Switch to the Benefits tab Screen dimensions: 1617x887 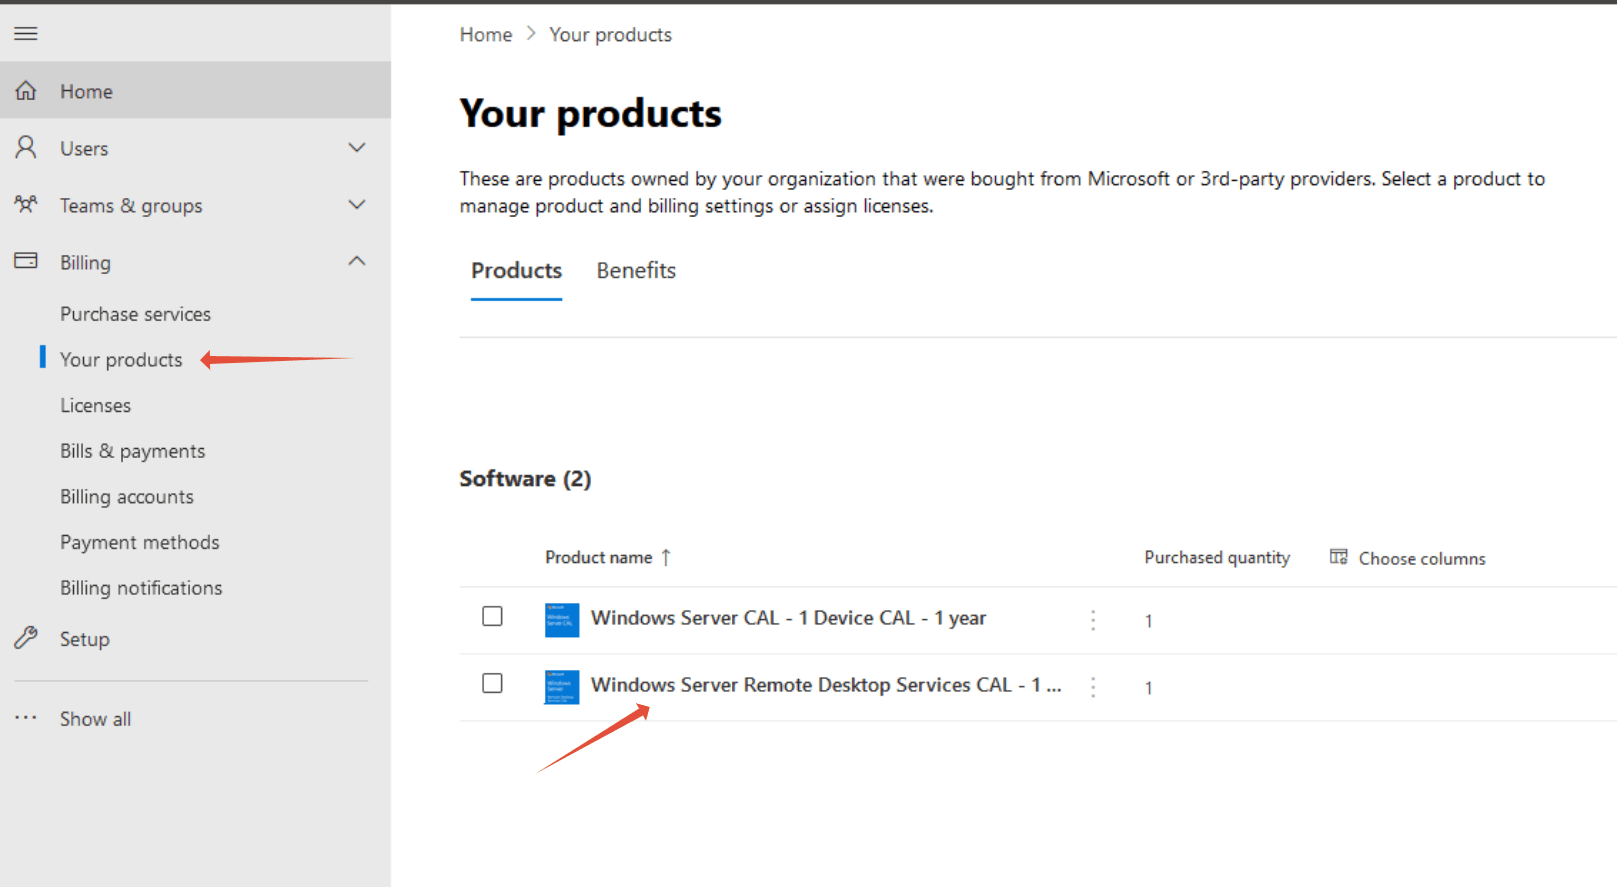(636, 271)
